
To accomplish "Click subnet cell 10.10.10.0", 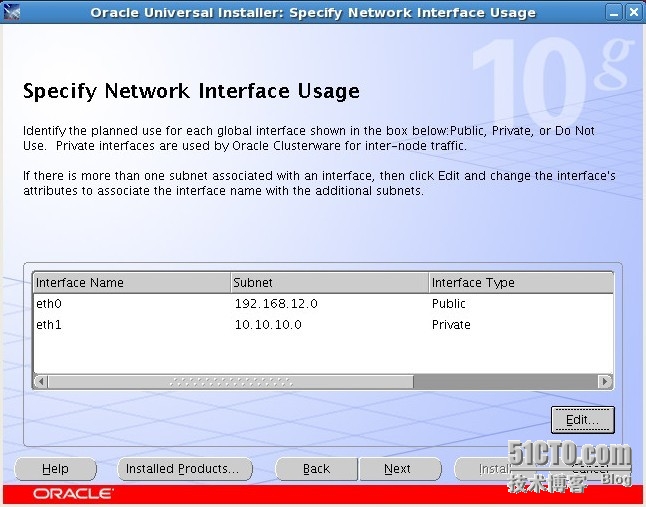I will (x=329, y=325).
